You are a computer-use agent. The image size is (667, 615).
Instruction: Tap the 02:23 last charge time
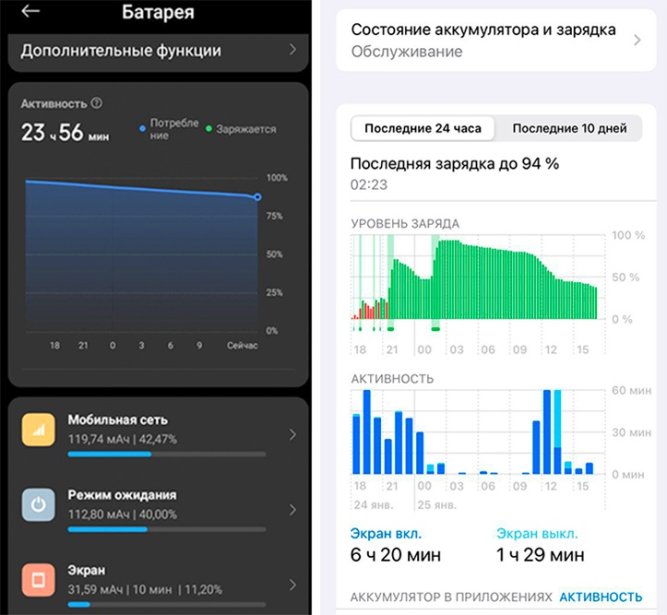pyautogui.click(x=369, y=185)
